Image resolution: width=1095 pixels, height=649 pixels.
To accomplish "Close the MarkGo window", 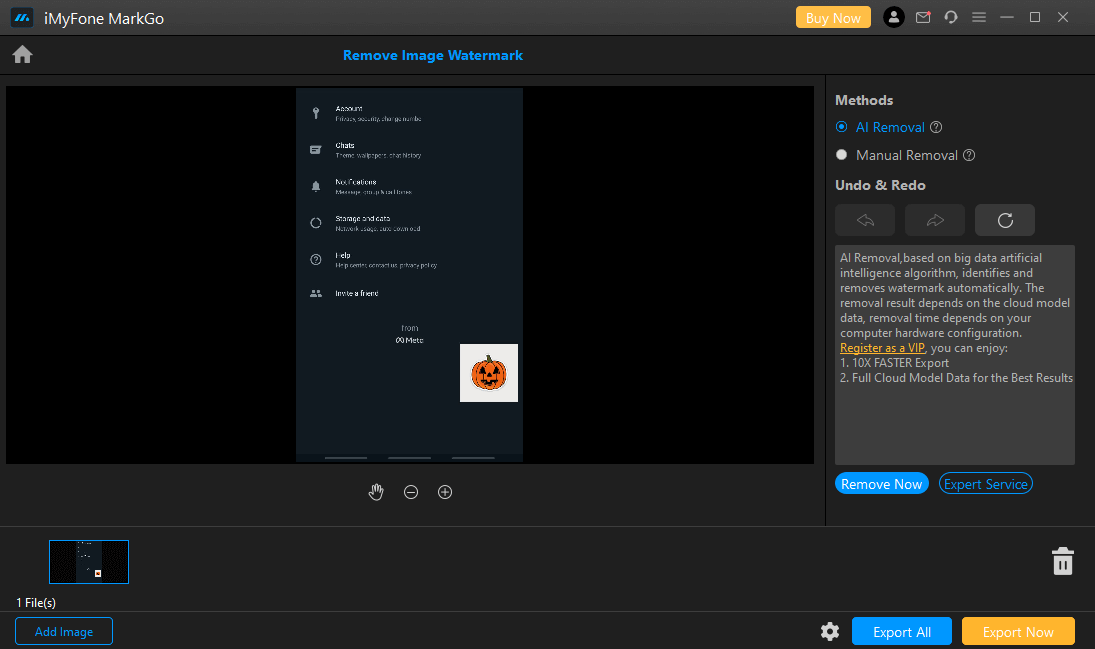I will [1063, 17].
